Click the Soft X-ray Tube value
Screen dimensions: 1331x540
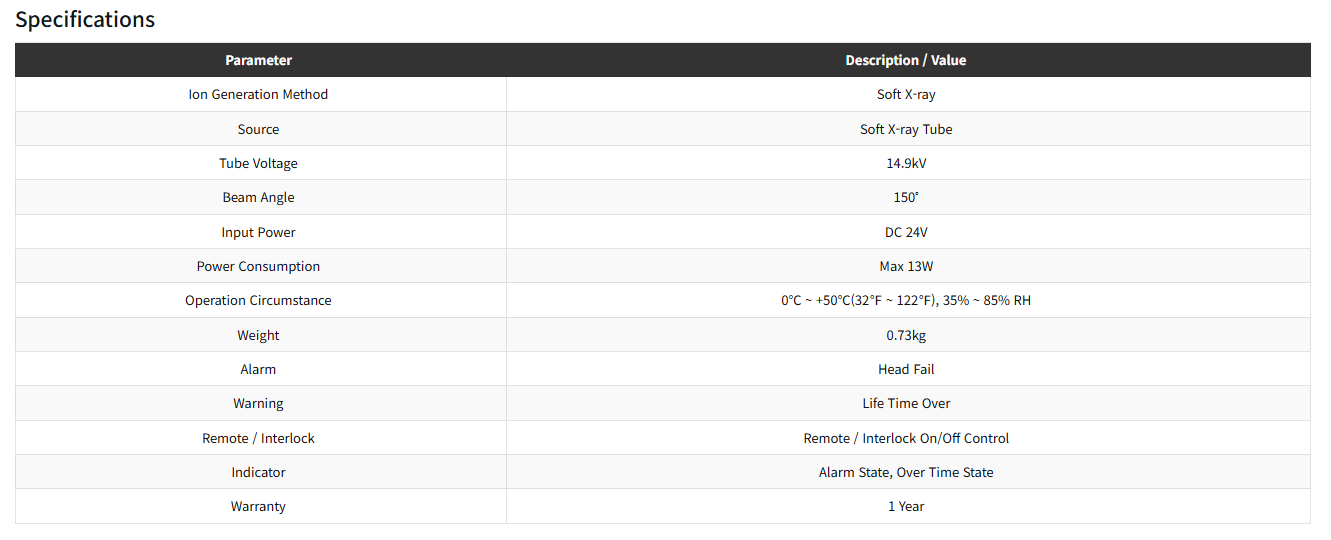pyautogui.click(x=906, y=129)
